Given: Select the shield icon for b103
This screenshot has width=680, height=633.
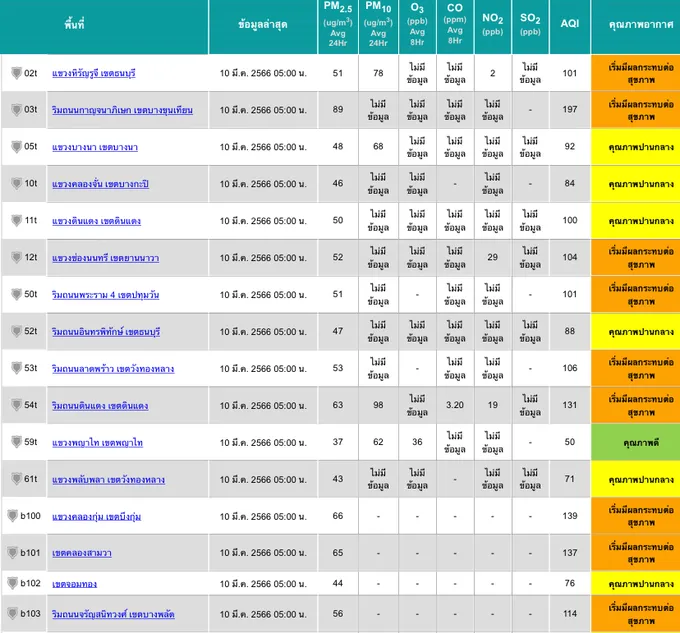Looking at the screenshot, I should click(x=13, y=613).
